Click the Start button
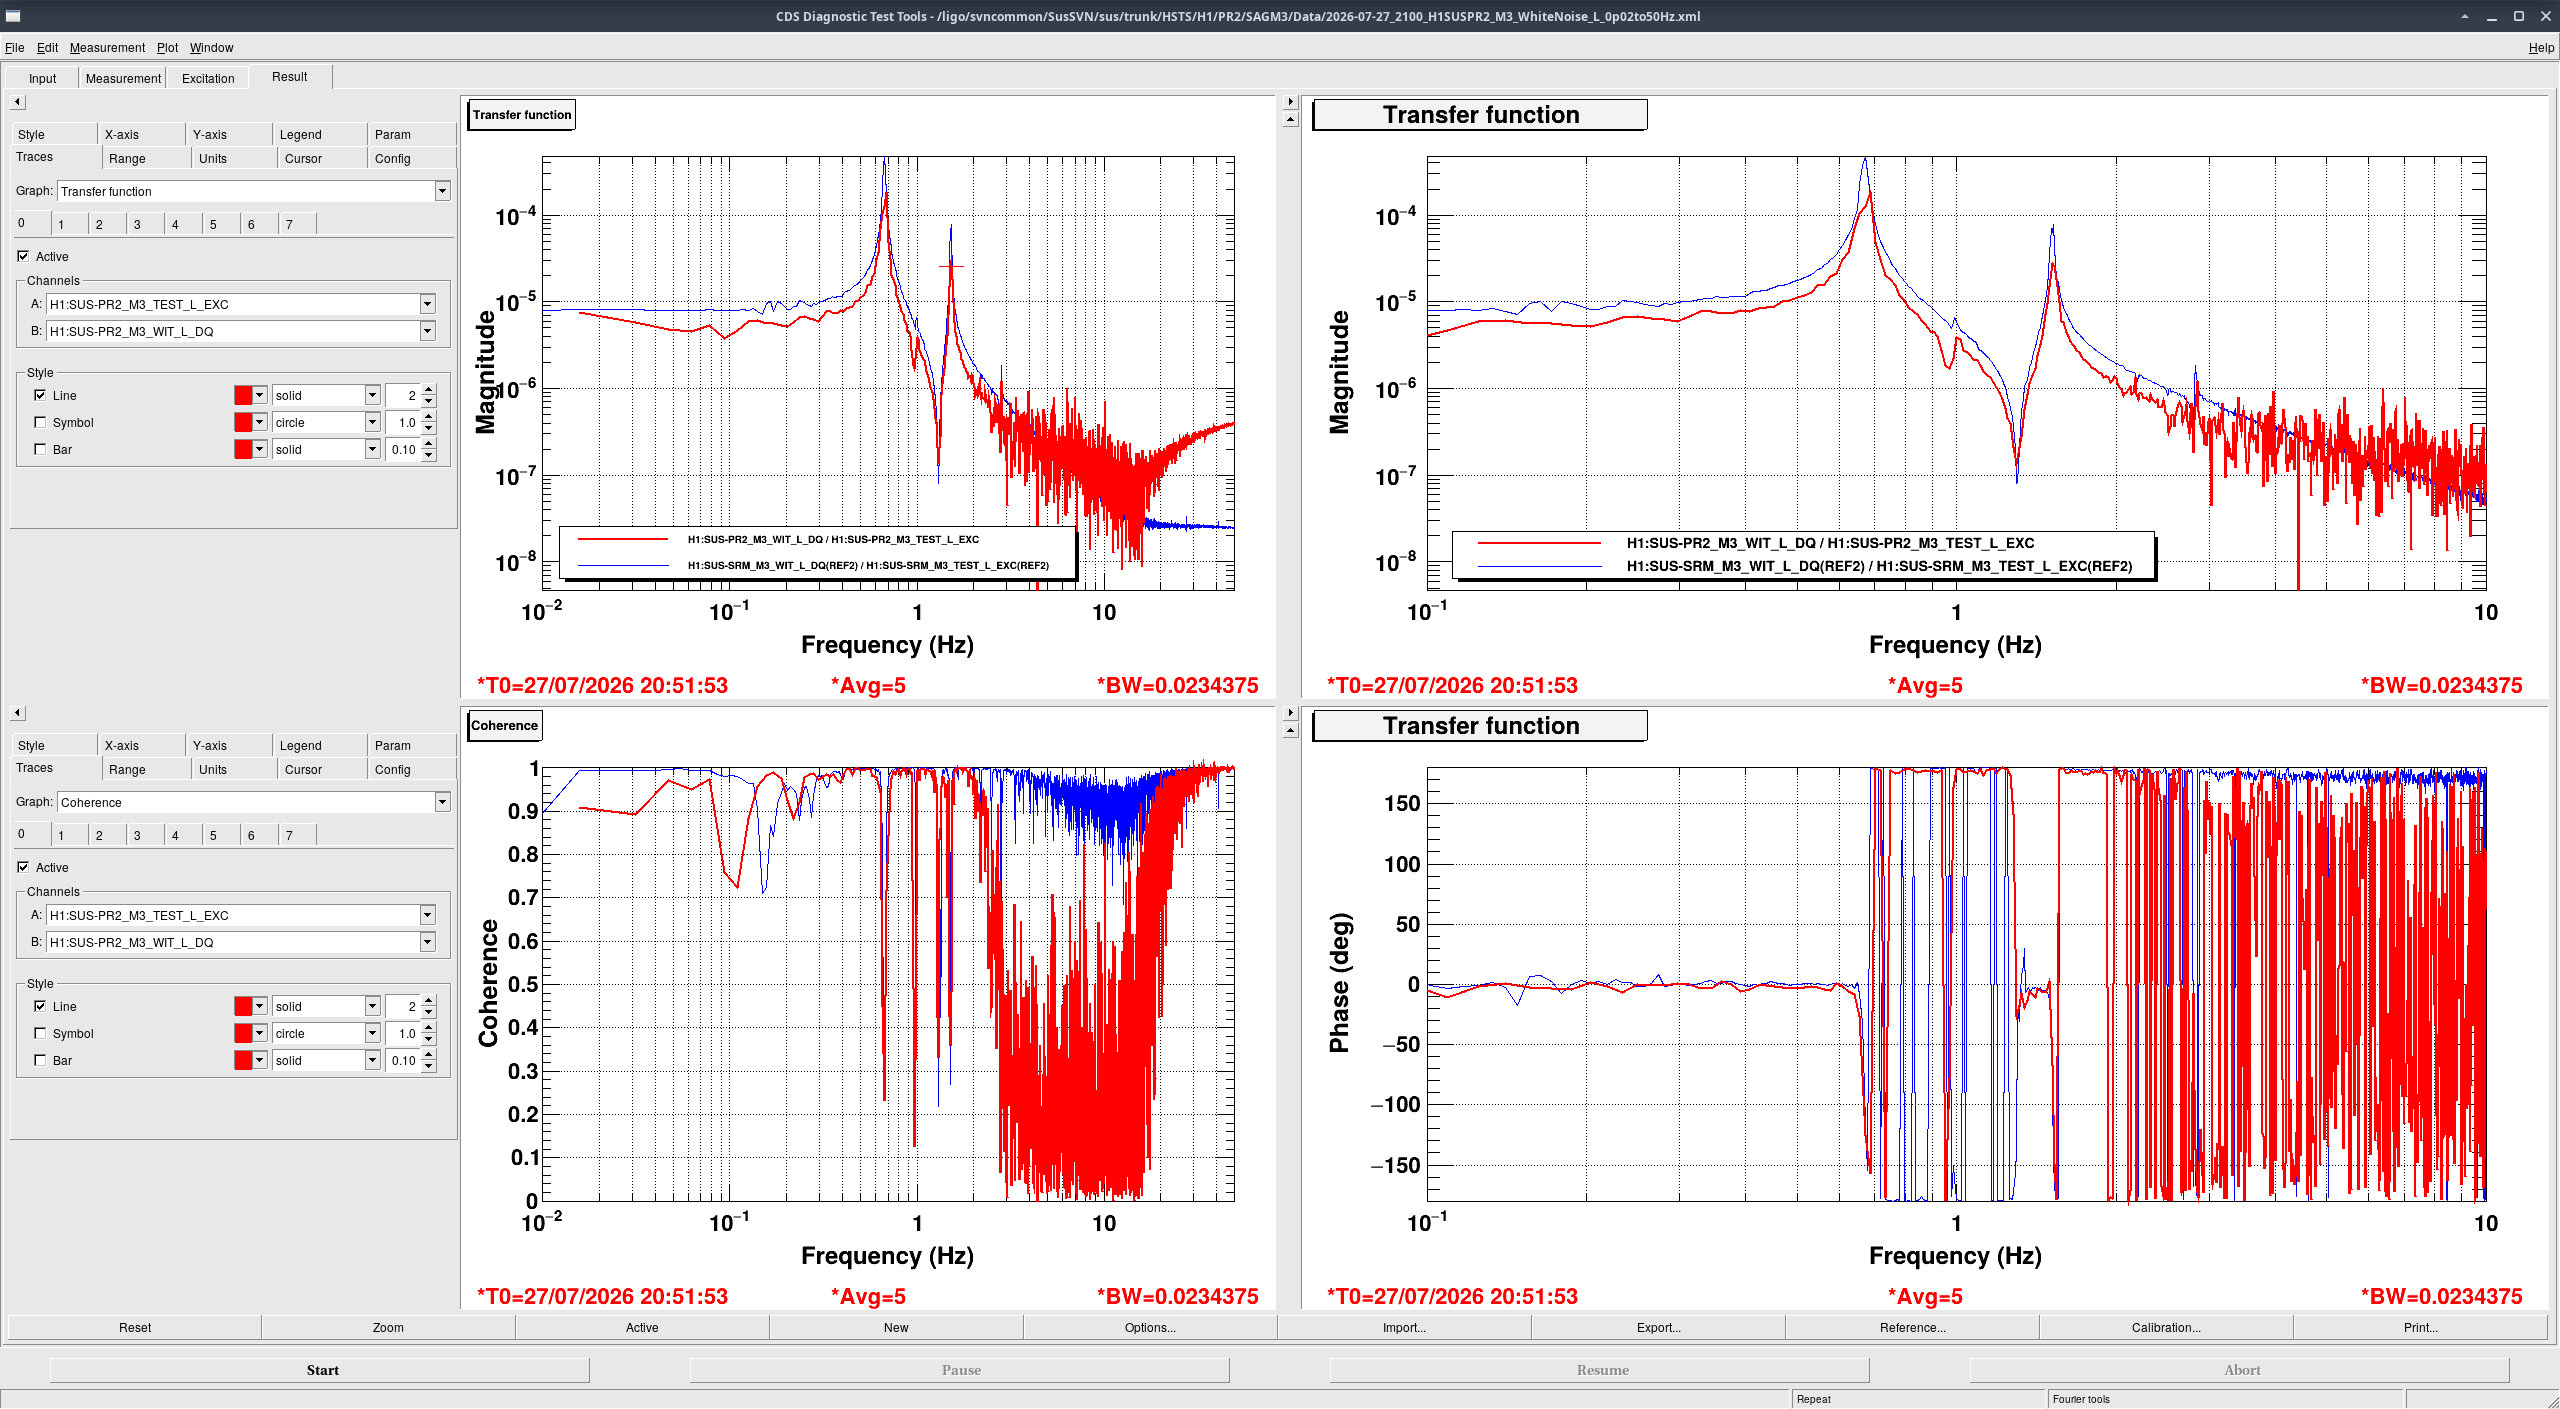This screenshot has height=1409, width=2560. pos(320,1370)
